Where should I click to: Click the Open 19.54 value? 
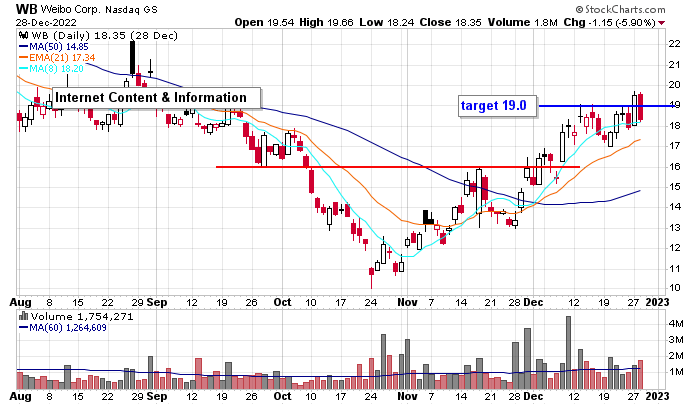coord(264,22)
